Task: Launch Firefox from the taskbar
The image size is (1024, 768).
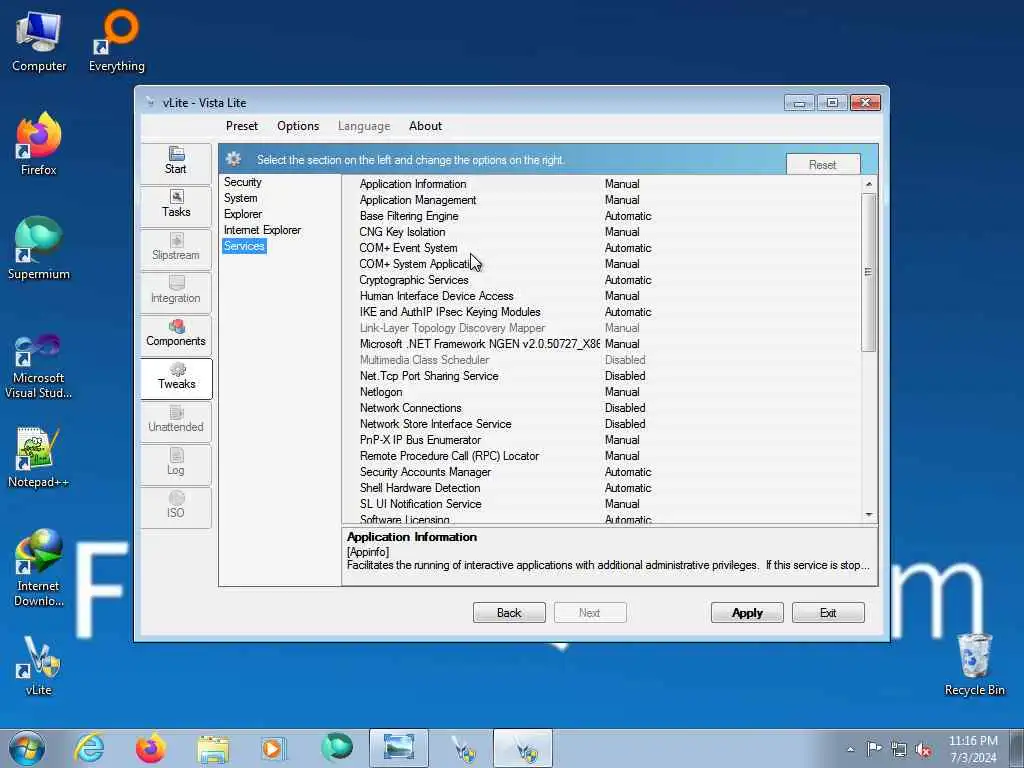Action: pos(150,748)
